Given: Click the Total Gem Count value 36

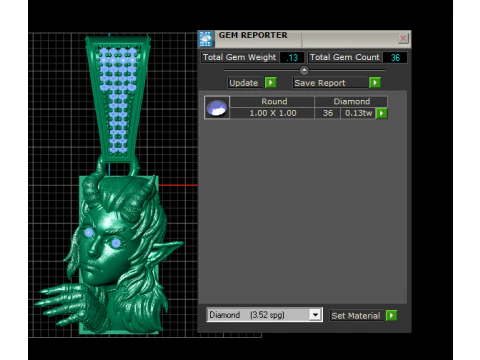Looking at the screenshot, I should click(395, 57).
